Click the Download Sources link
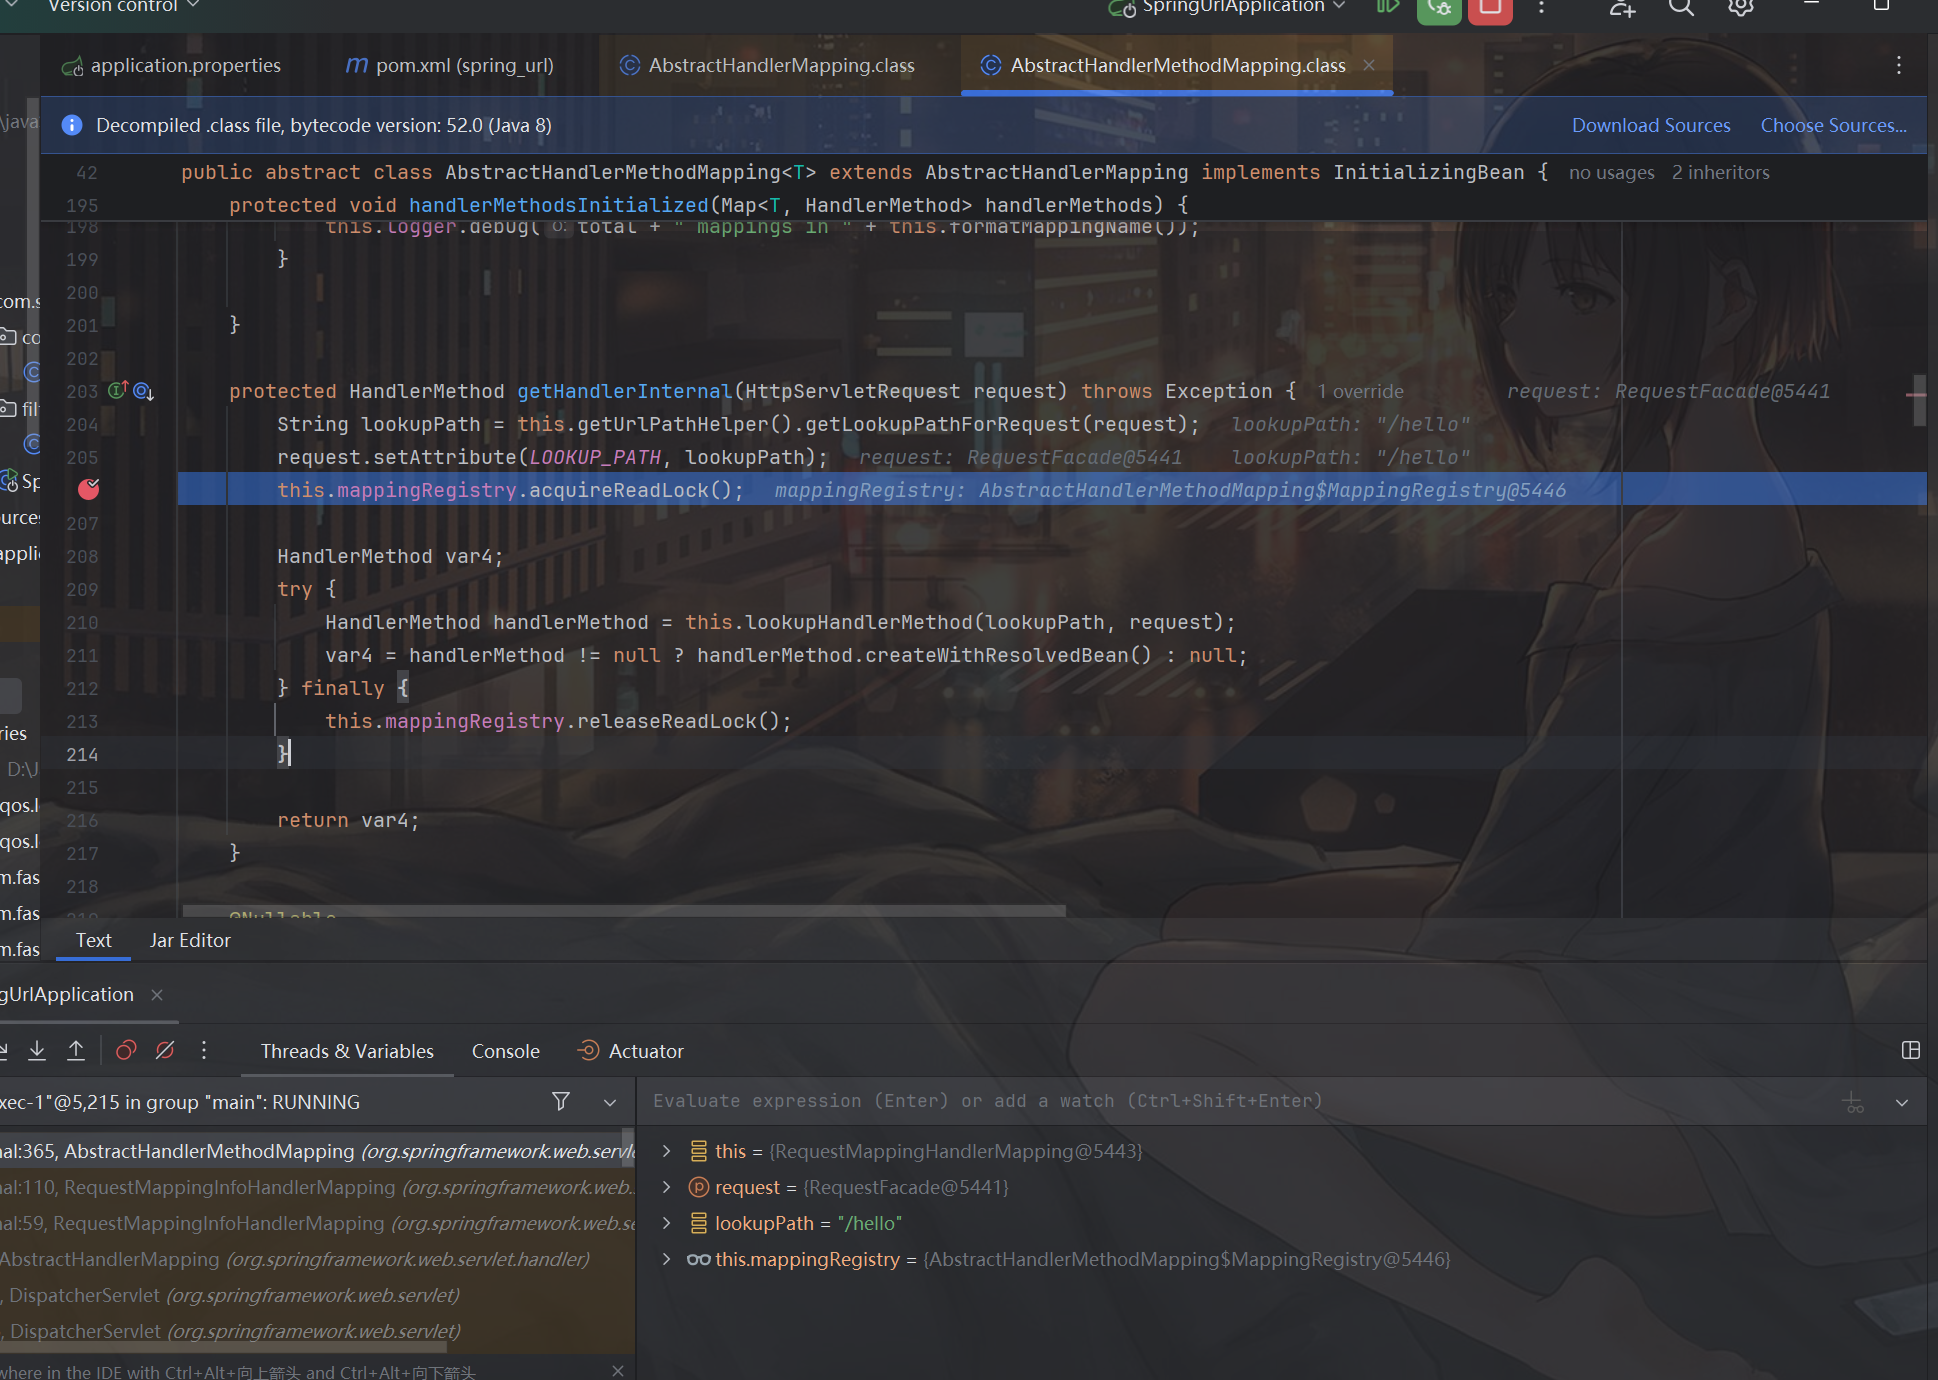 click(1650, 125)
